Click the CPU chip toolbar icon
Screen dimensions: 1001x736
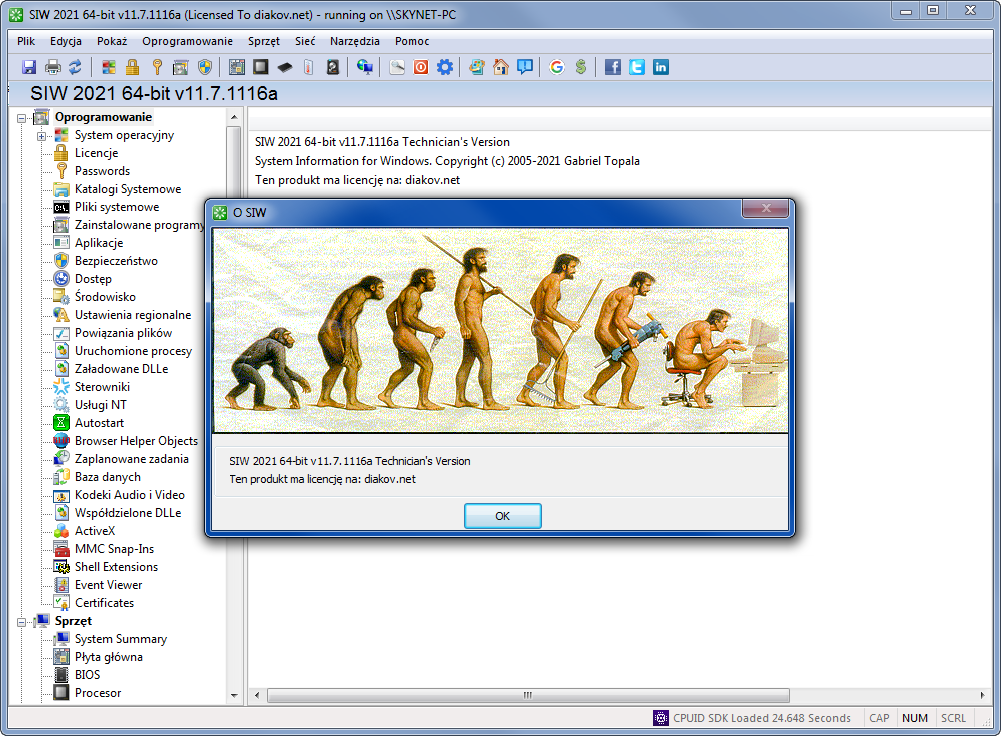click(x=260, y=67)
